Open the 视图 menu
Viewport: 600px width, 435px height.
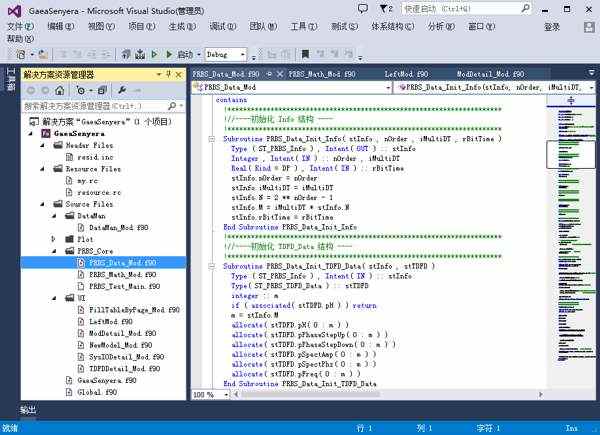(x=101, y=26)
